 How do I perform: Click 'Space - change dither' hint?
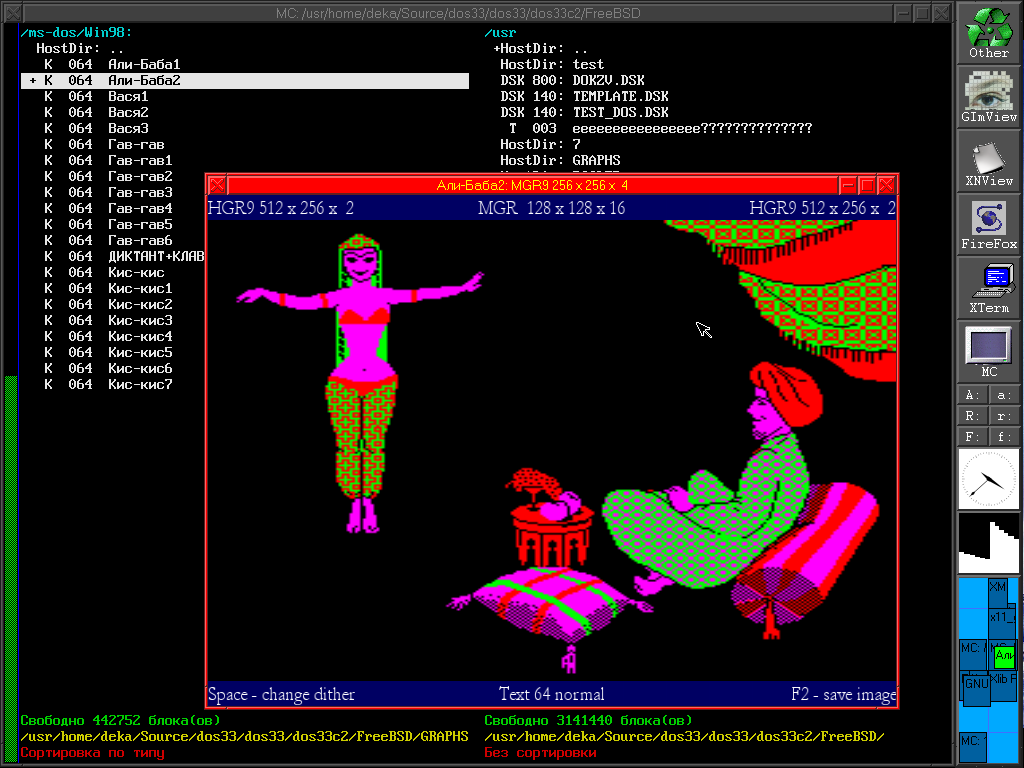tap(281, 694)
